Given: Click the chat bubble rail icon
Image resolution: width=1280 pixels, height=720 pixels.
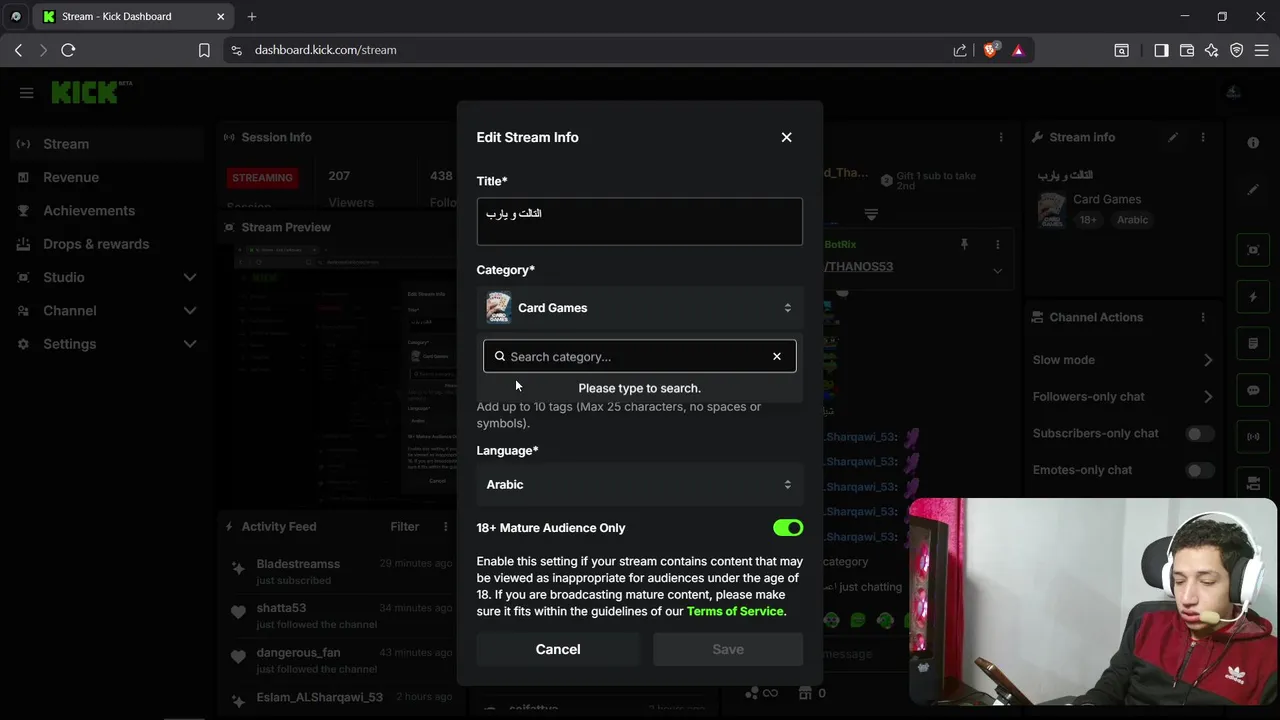Looking at the screenshot, I should tap(1253, 390).
